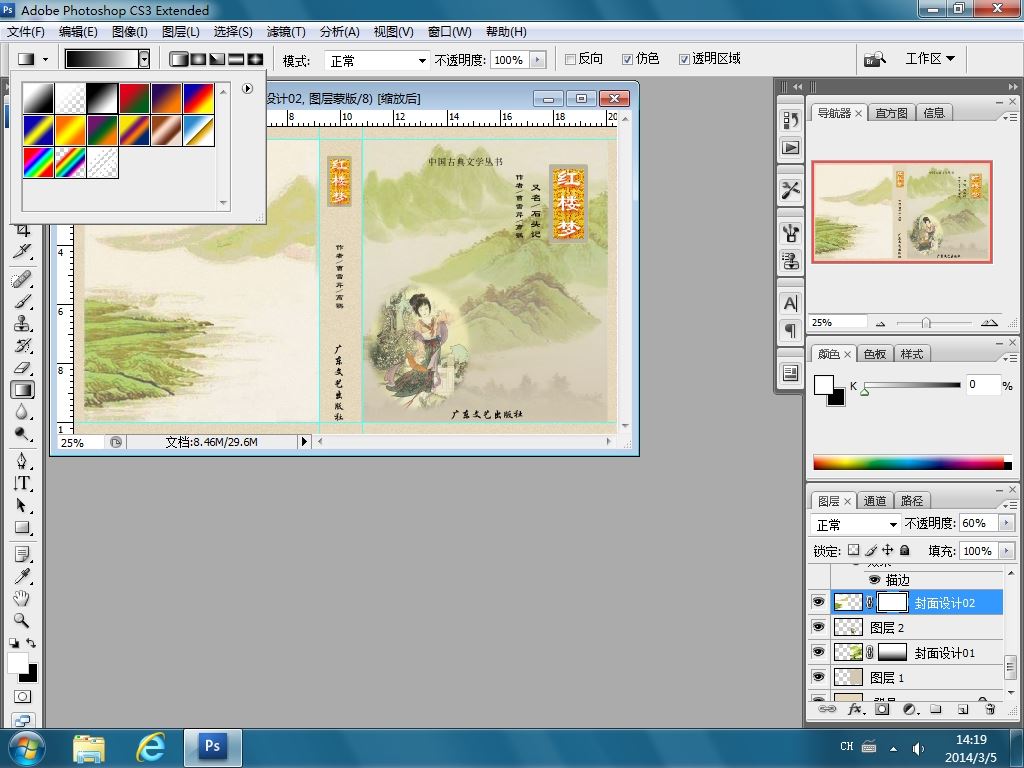Screen dimensions: 1024x768
Task: Toggle lock transparent pixels
Action: [854, 551]
